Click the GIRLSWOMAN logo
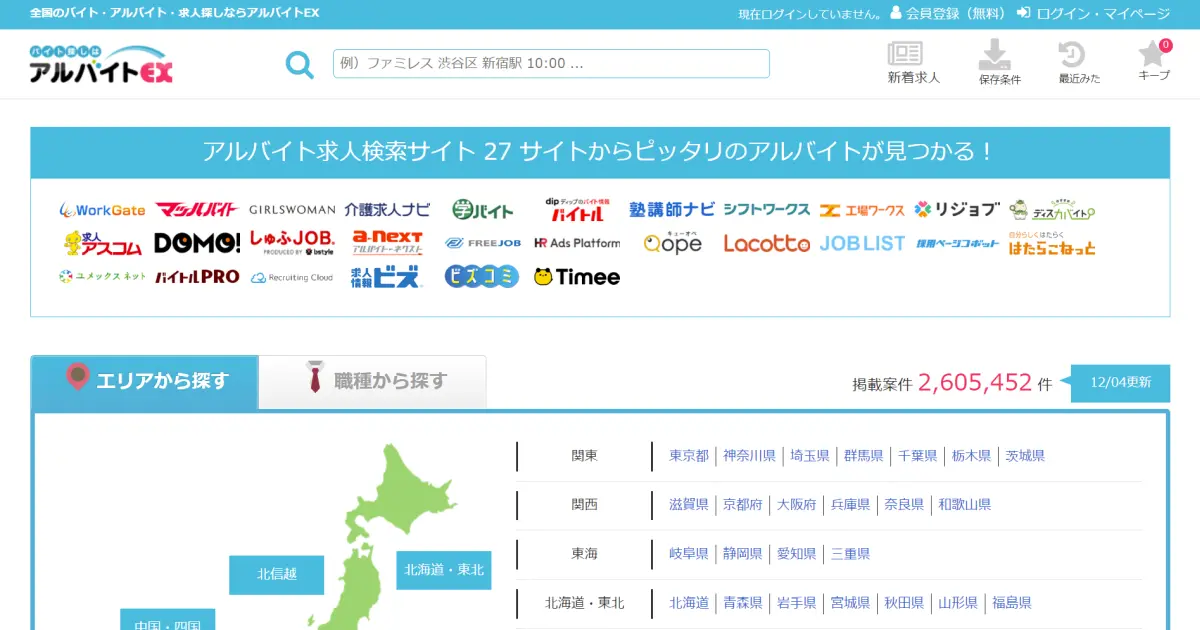Viewport: 1200px width, 630px height. [x=292, y=210]
